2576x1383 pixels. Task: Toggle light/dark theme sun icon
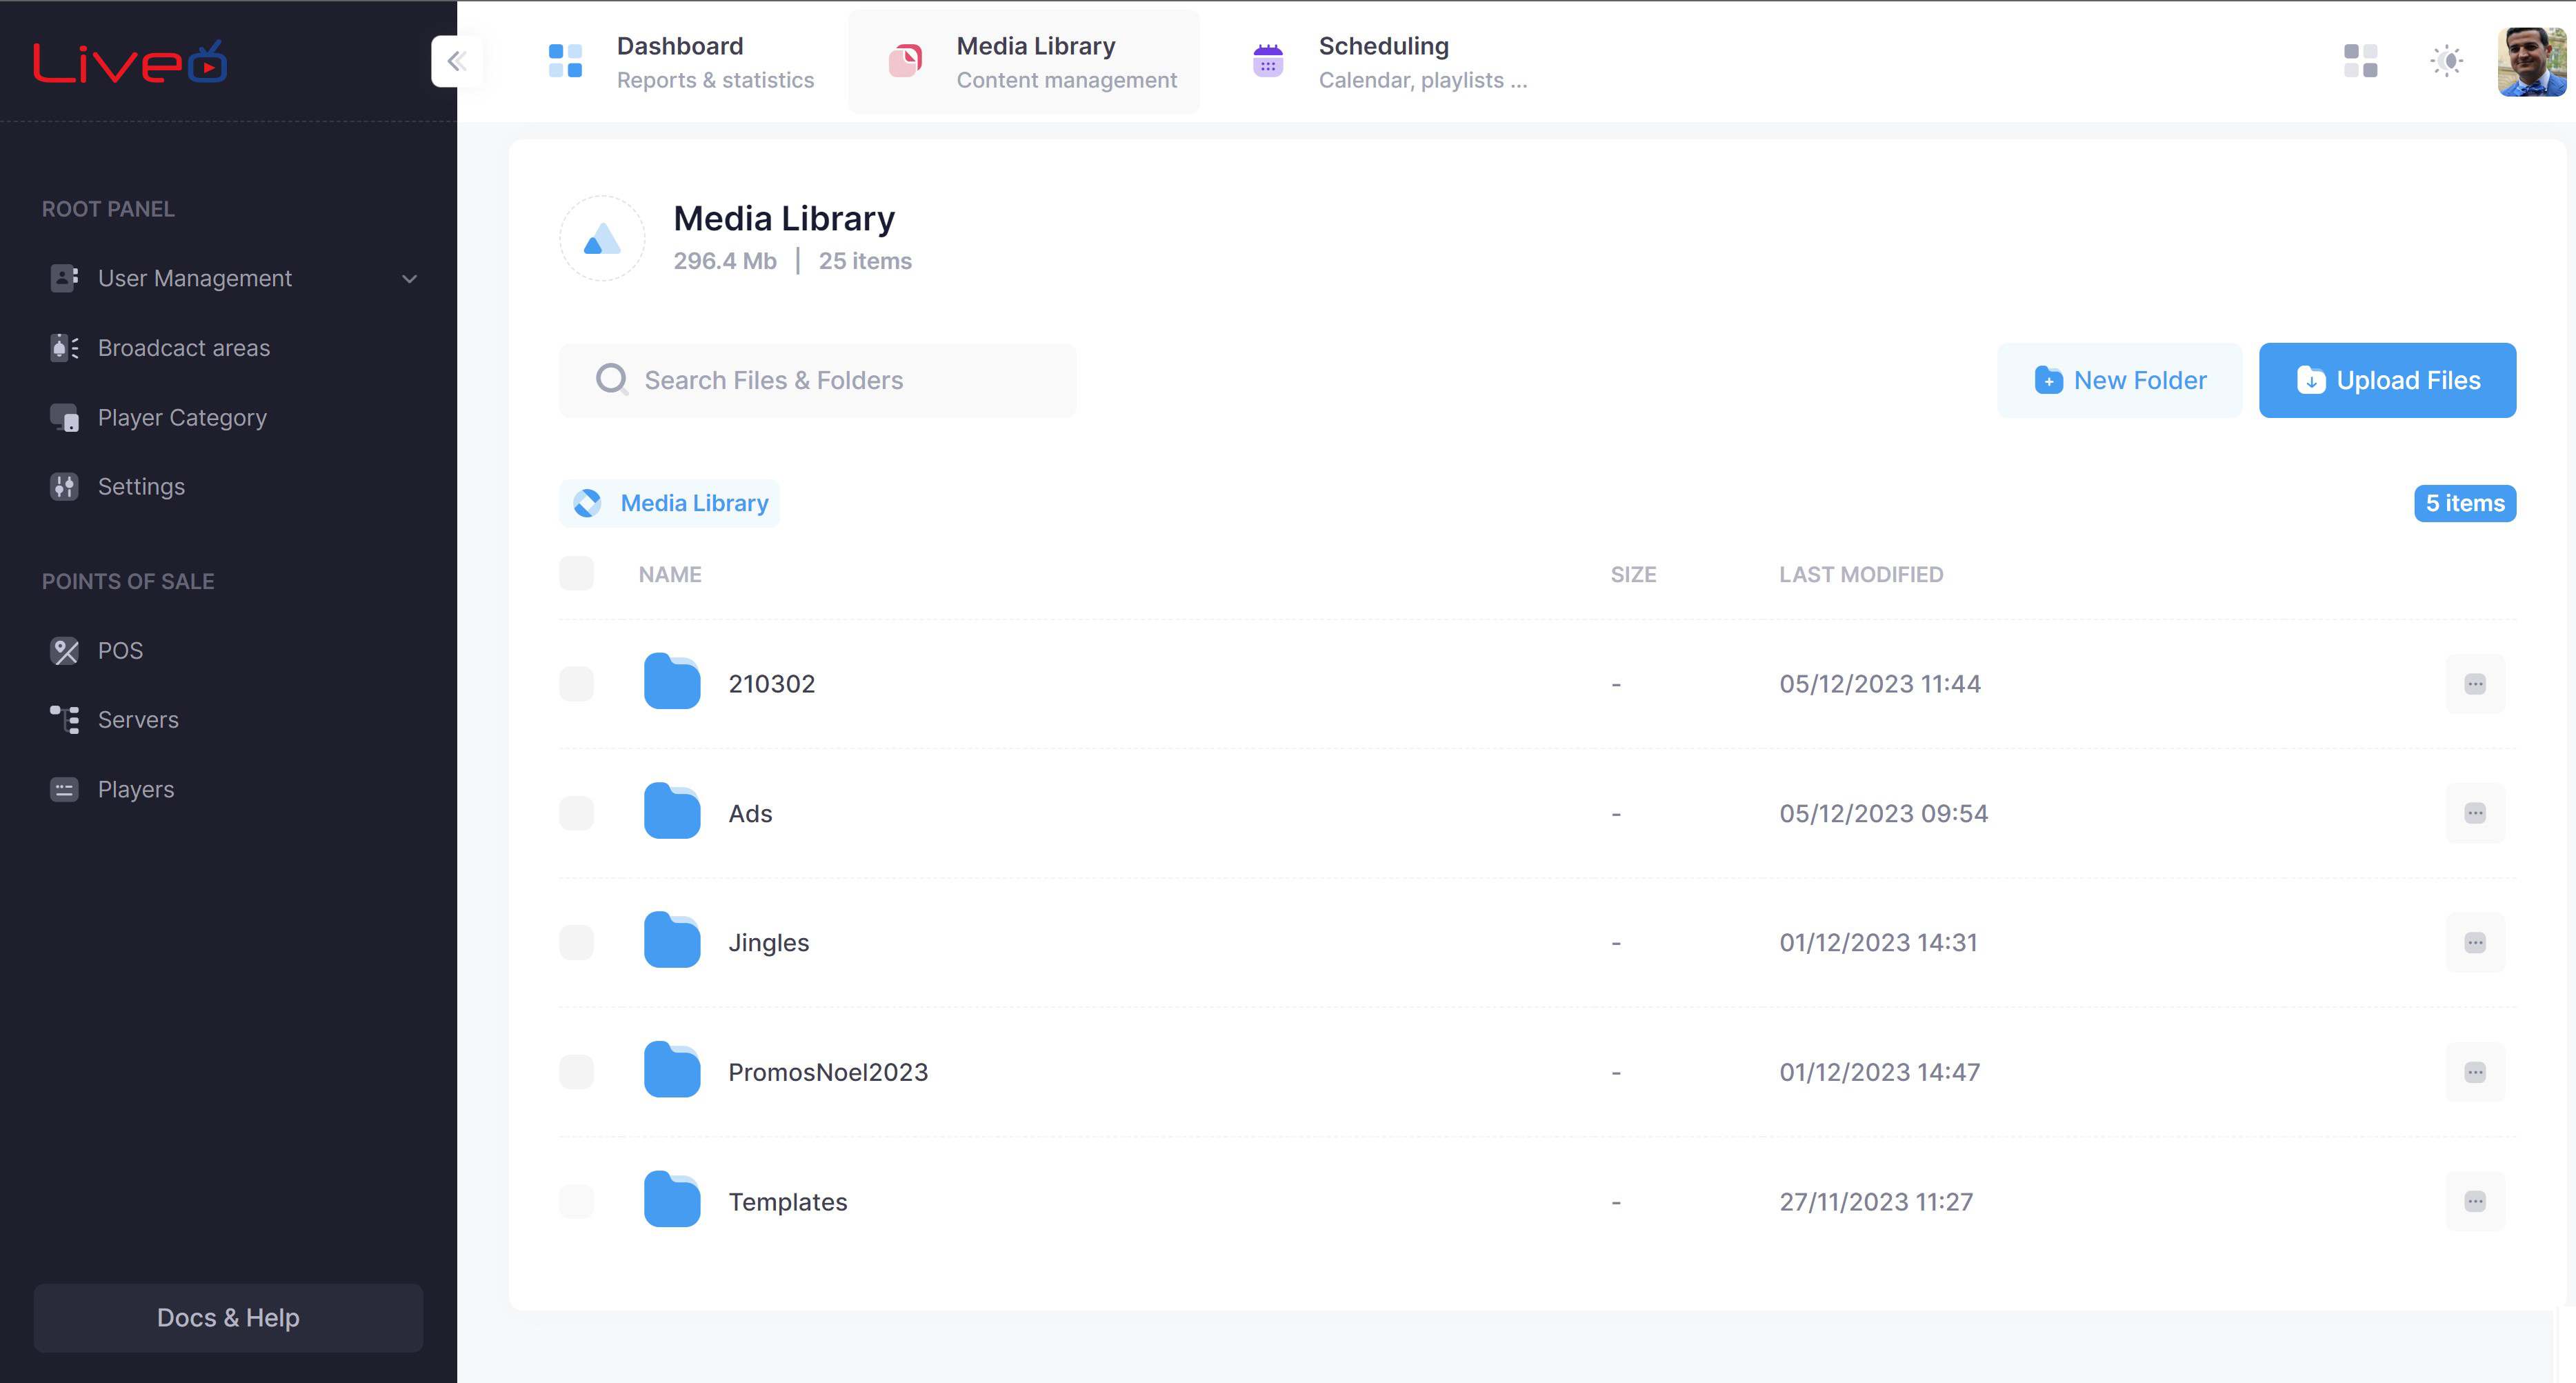(2446, 61)
